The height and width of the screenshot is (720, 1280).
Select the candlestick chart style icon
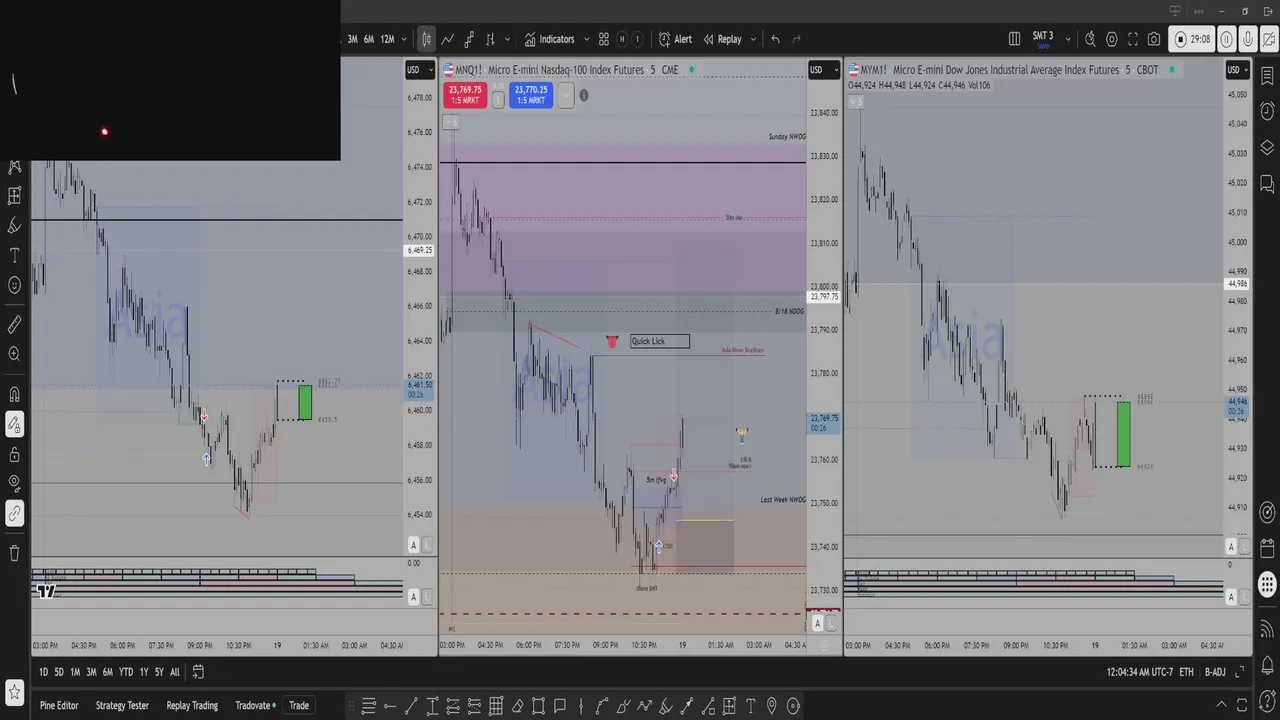click(426, 39)
